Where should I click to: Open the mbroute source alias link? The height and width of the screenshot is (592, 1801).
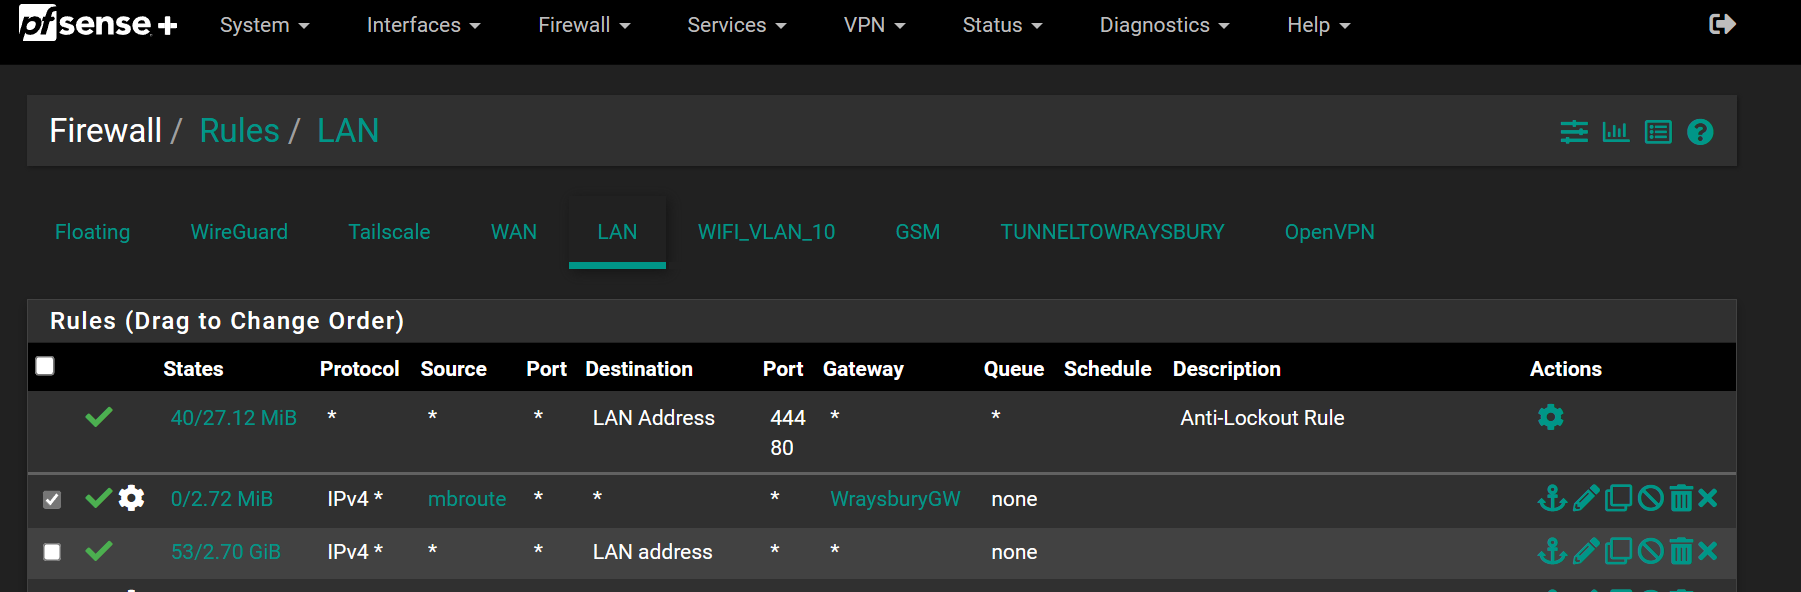pos(467,499)
